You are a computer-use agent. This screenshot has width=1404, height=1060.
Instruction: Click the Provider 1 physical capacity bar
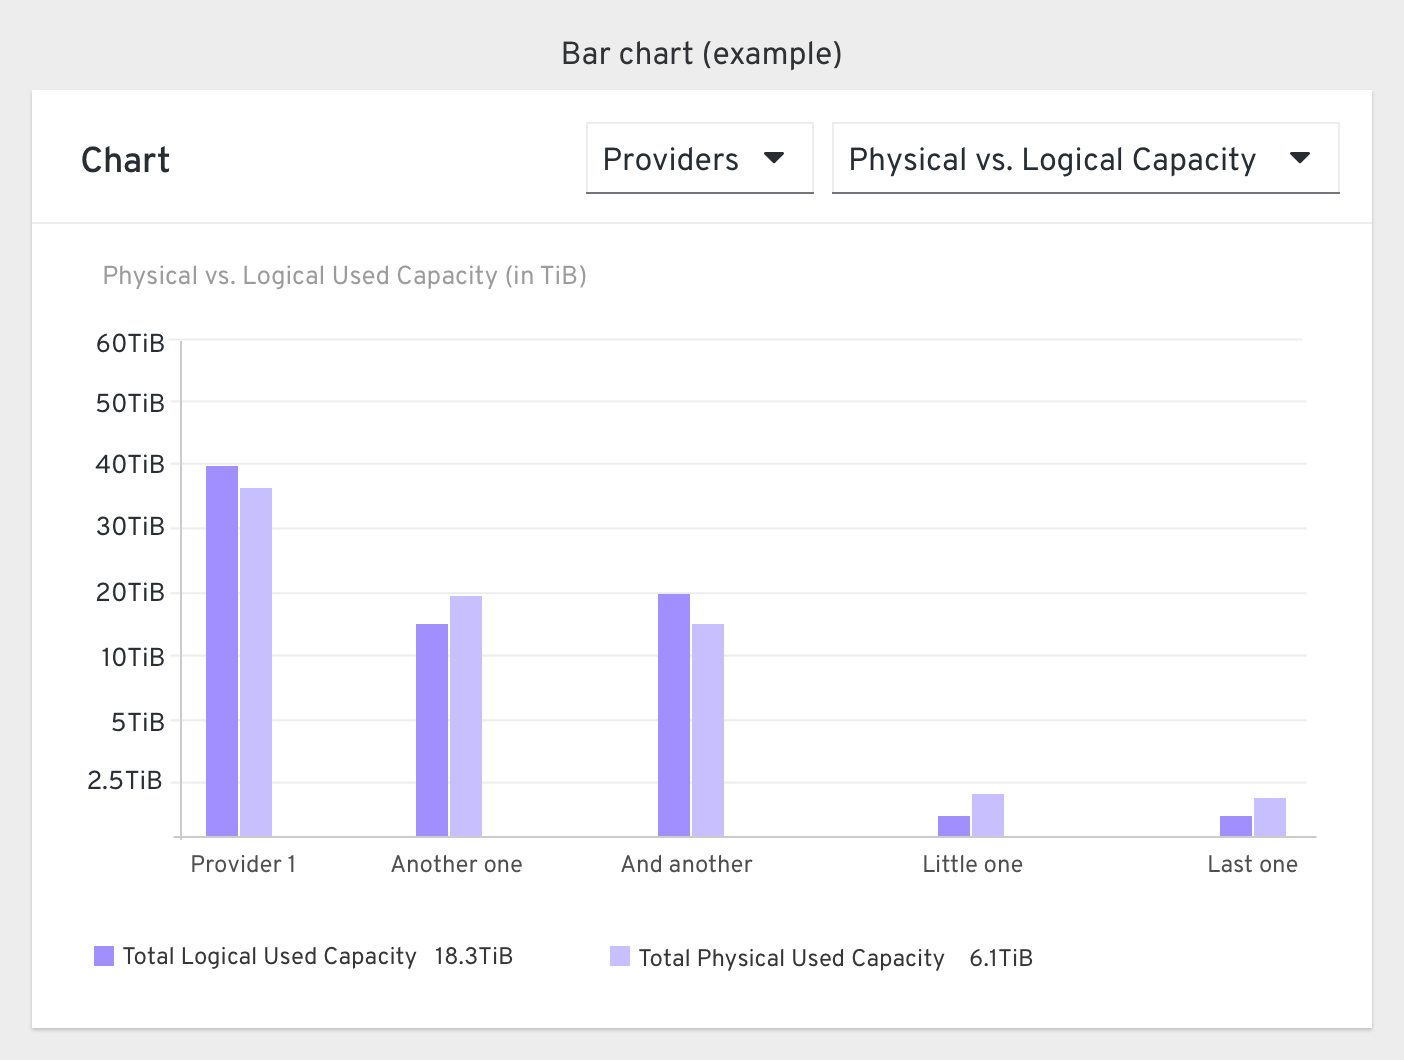[256, 662]
